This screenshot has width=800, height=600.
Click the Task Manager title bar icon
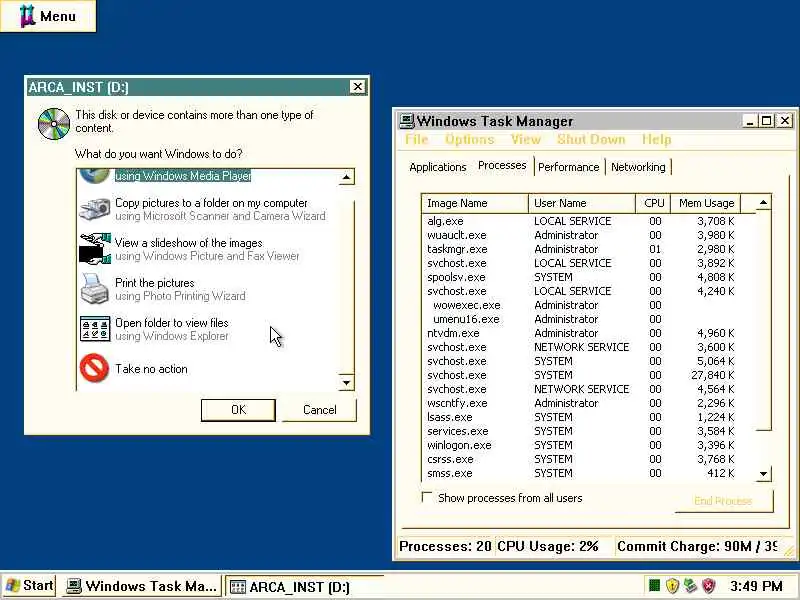[x=407, y=120]
